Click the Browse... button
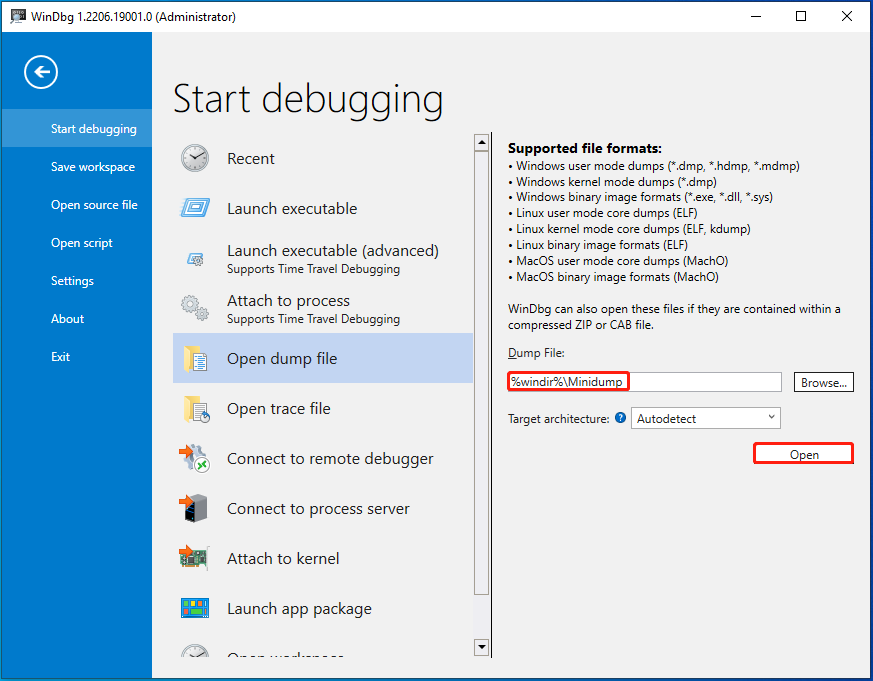Image resolution: width=873 pixels, height=681 pixels. point(823,383)
